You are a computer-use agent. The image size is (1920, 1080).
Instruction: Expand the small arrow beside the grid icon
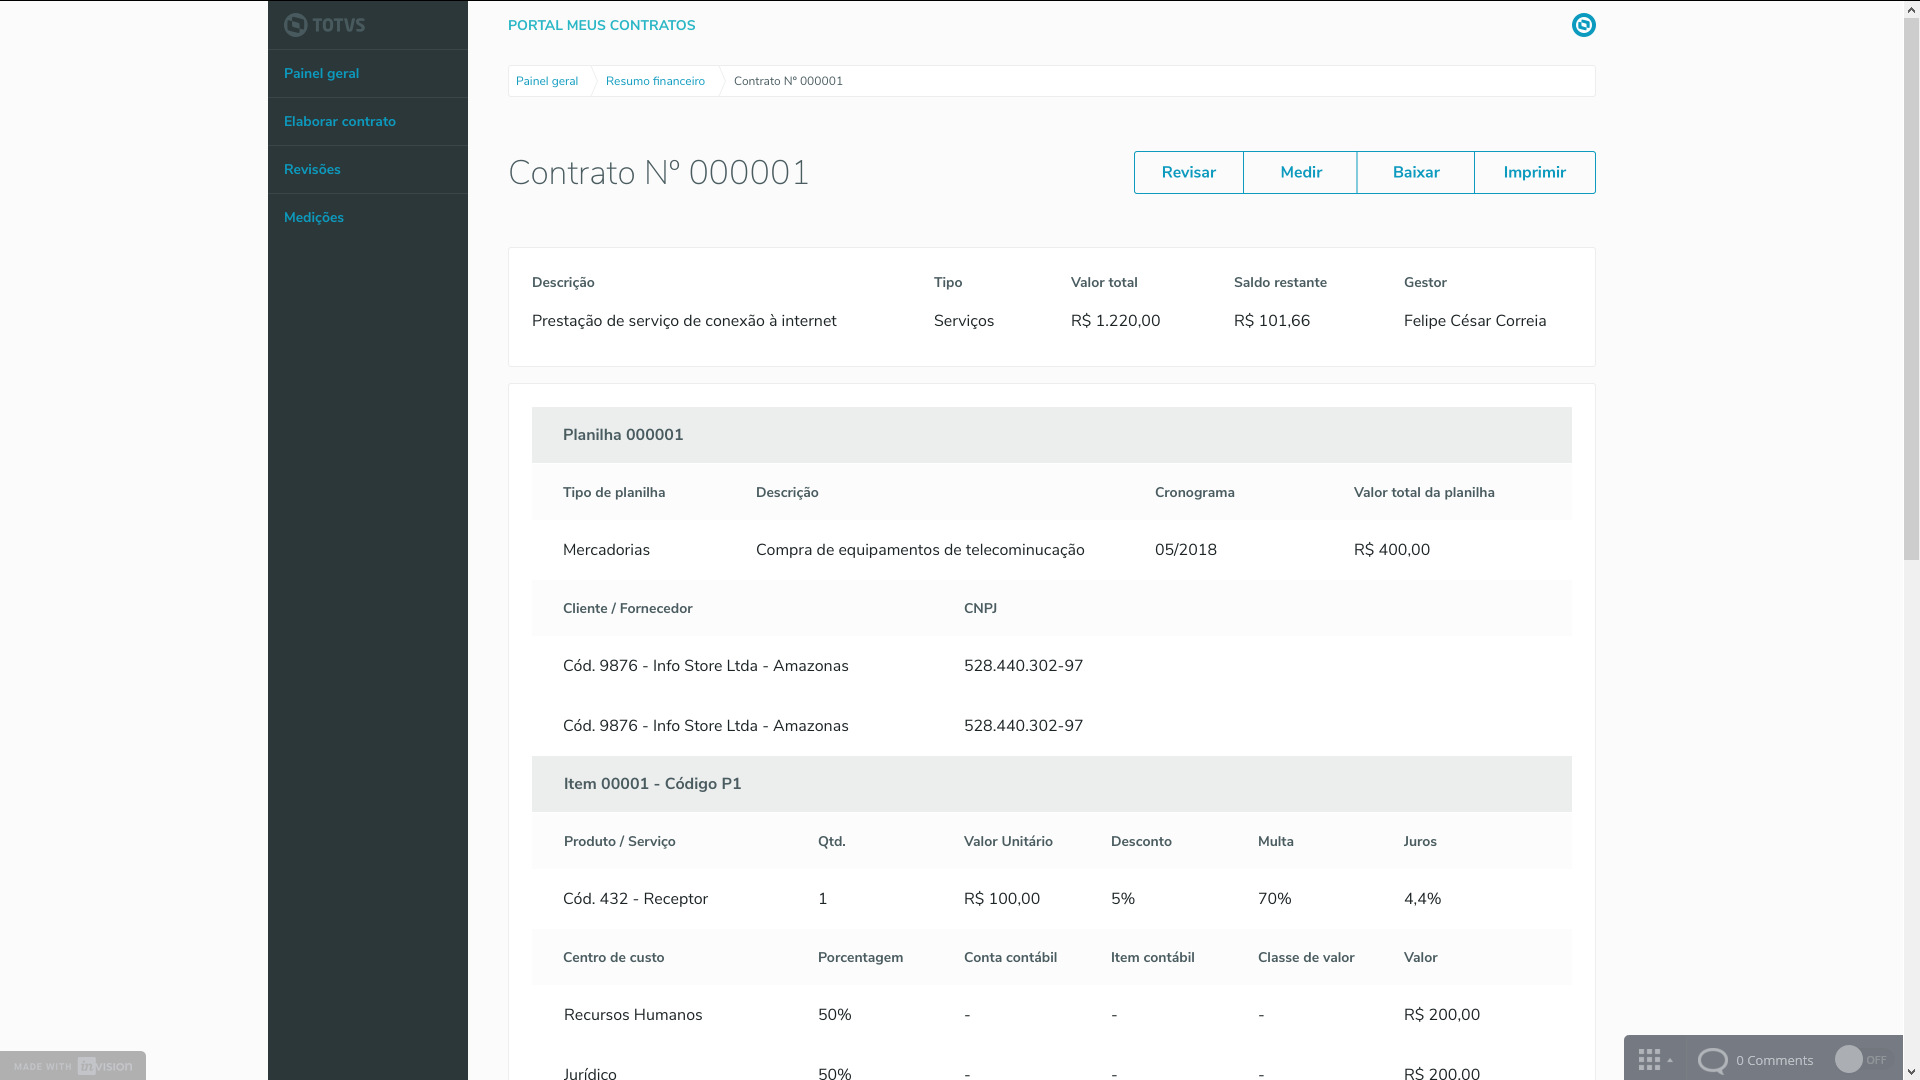1670,1060
